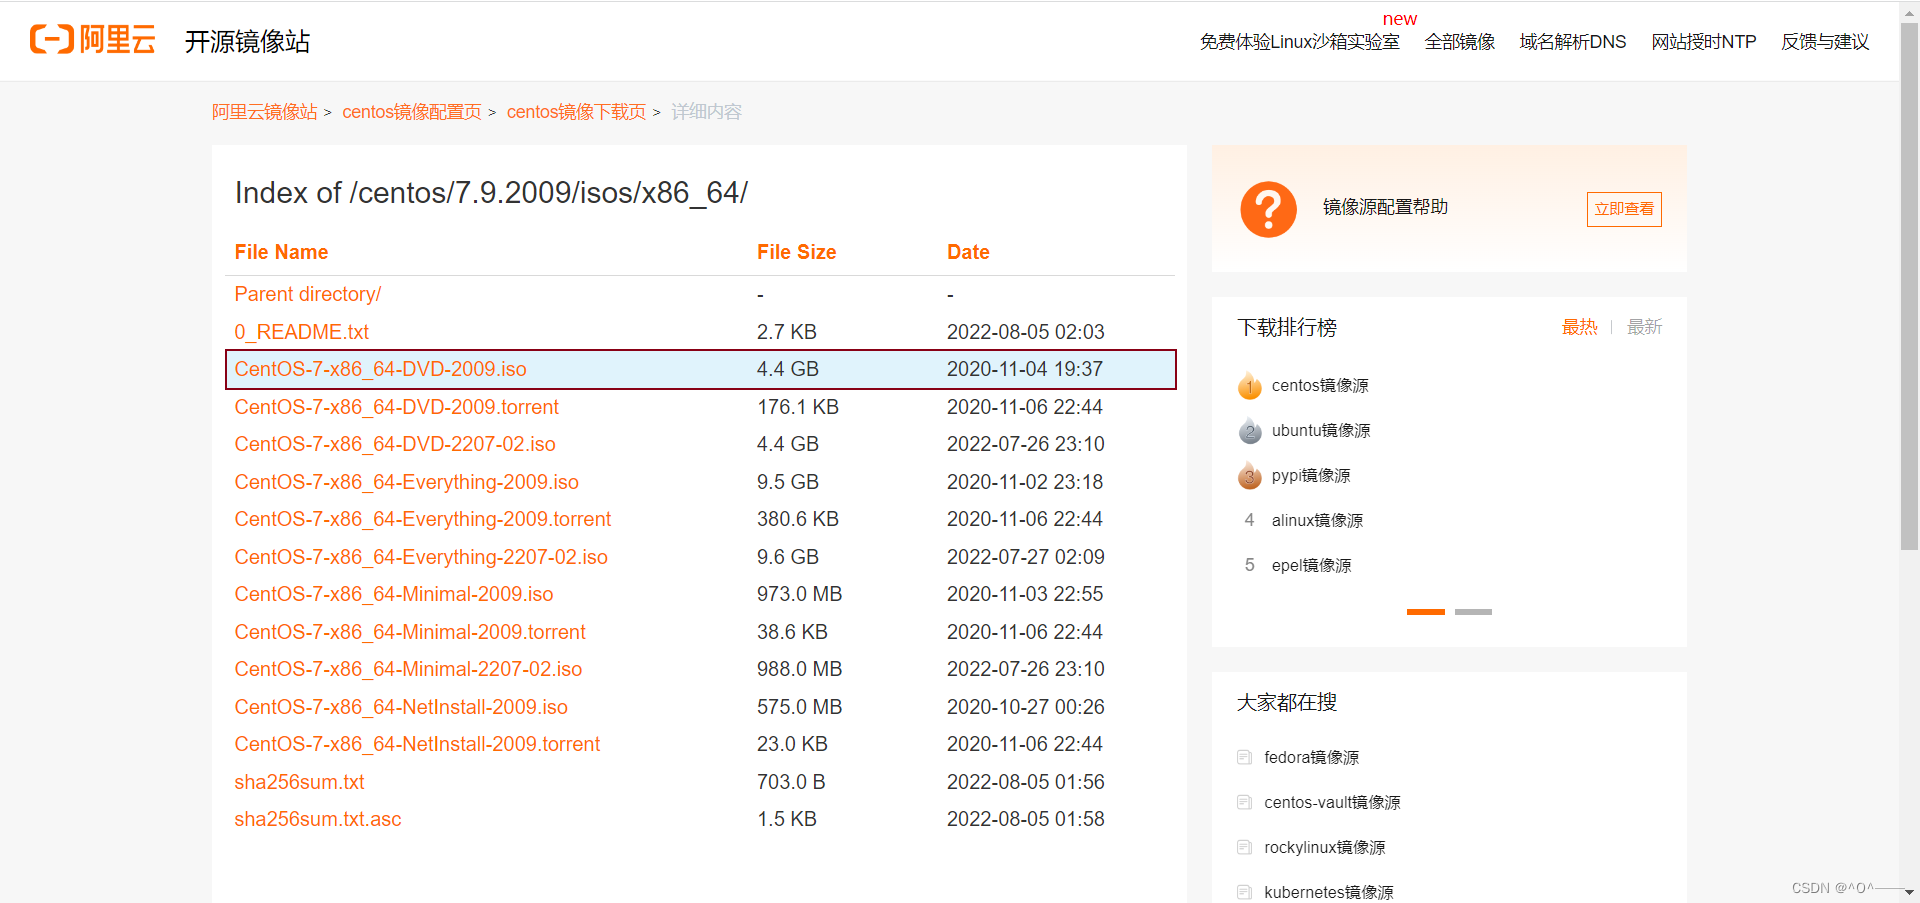Open centos-vault镜像源 search suggestion
This screenshot has height=903, width=1920.
coord(1332,803)
